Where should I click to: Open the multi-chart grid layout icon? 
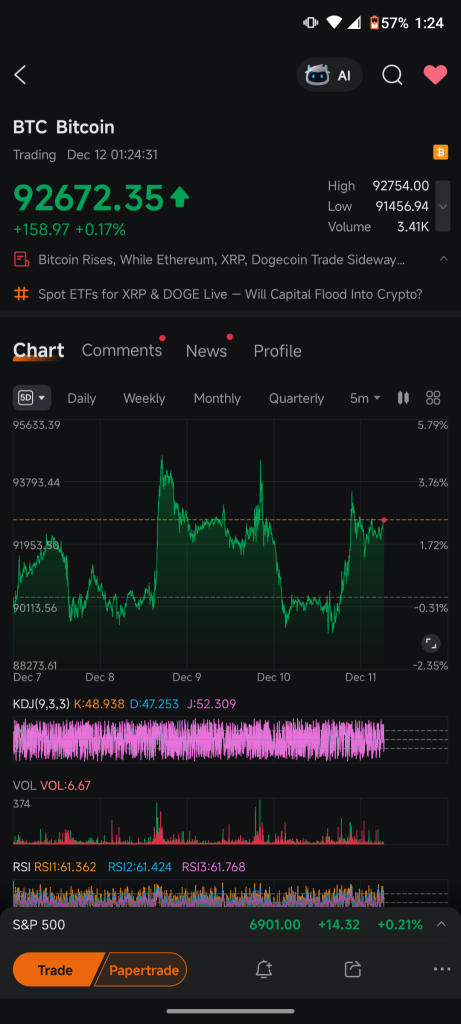point(433,398)
